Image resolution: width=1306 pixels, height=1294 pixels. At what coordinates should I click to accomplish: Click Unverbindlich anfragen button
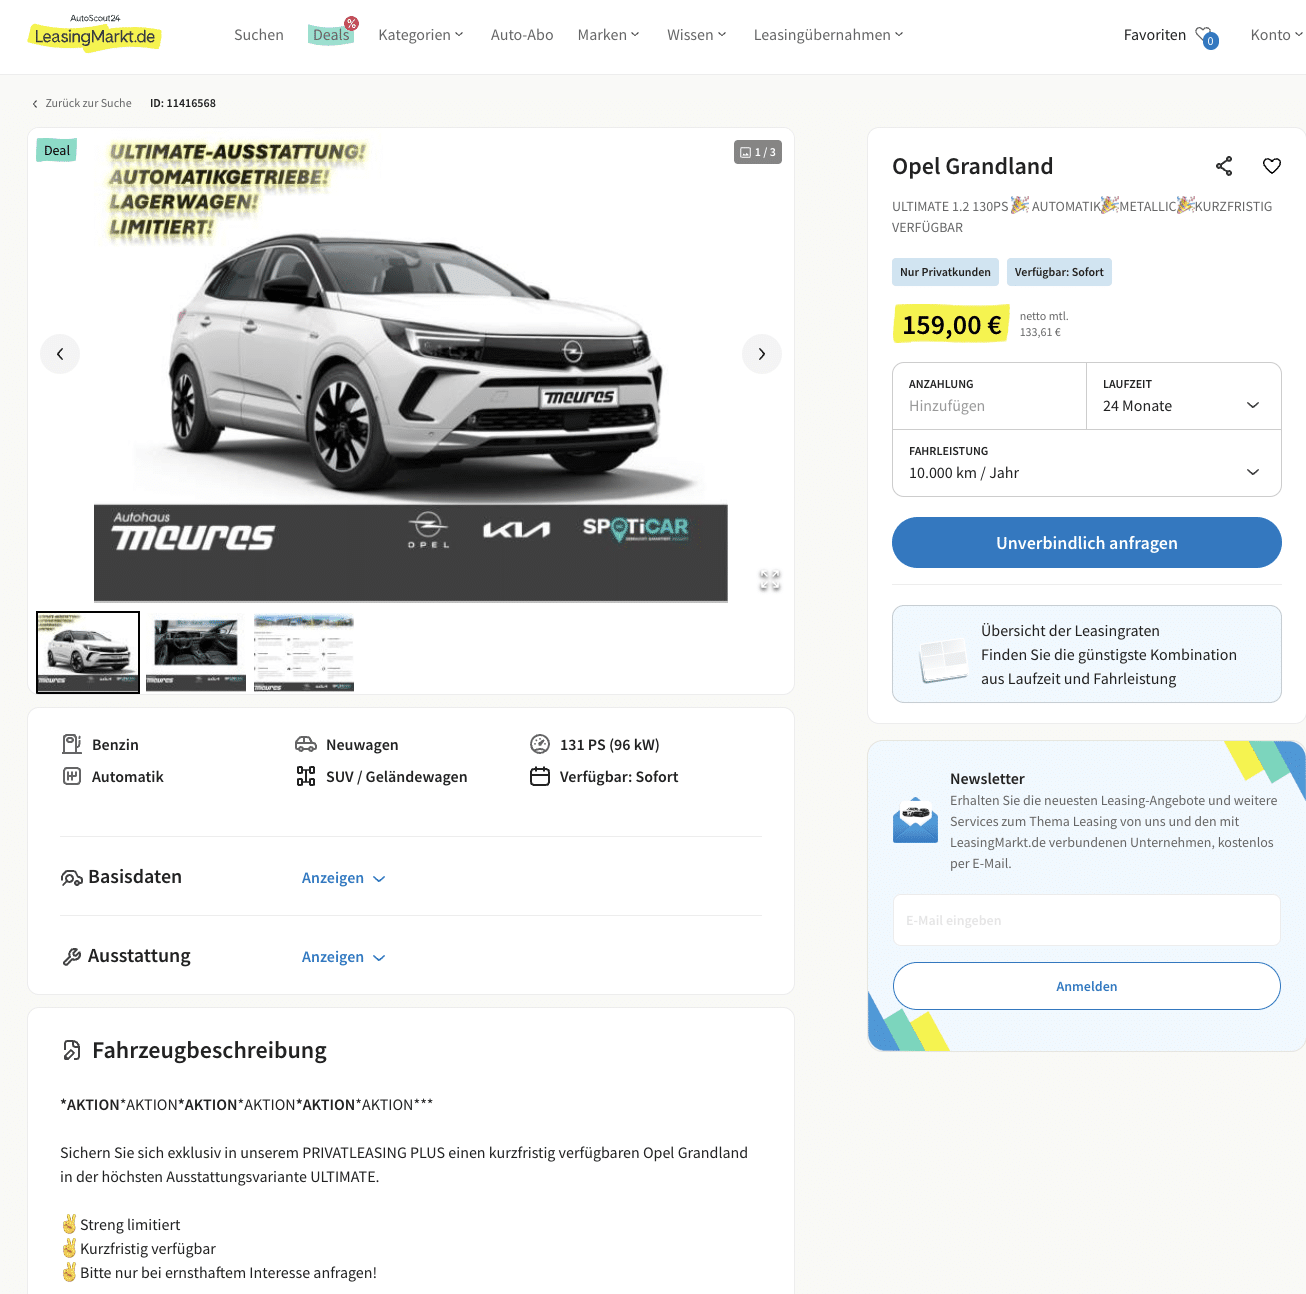[1087, 543]
